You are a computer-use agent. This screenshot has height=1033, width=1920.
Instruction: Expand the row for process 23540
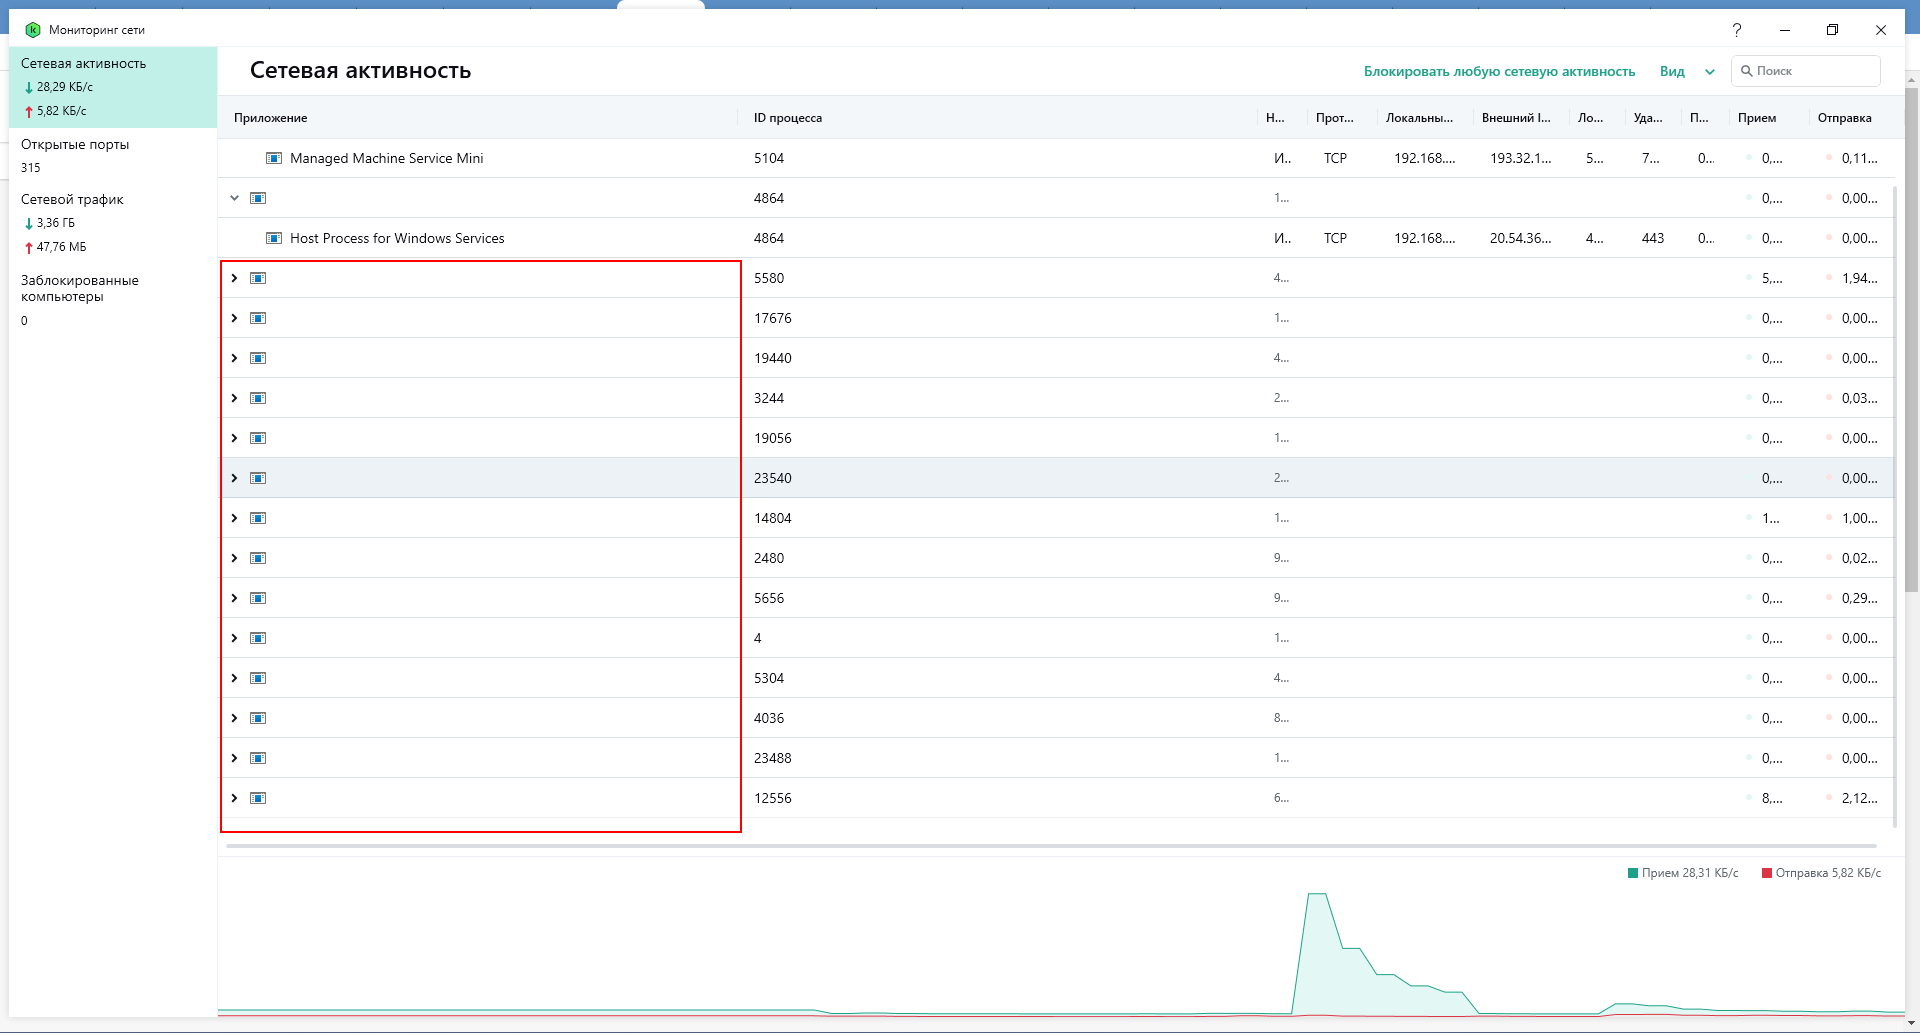pyautogui.click(x=234, y=478)
